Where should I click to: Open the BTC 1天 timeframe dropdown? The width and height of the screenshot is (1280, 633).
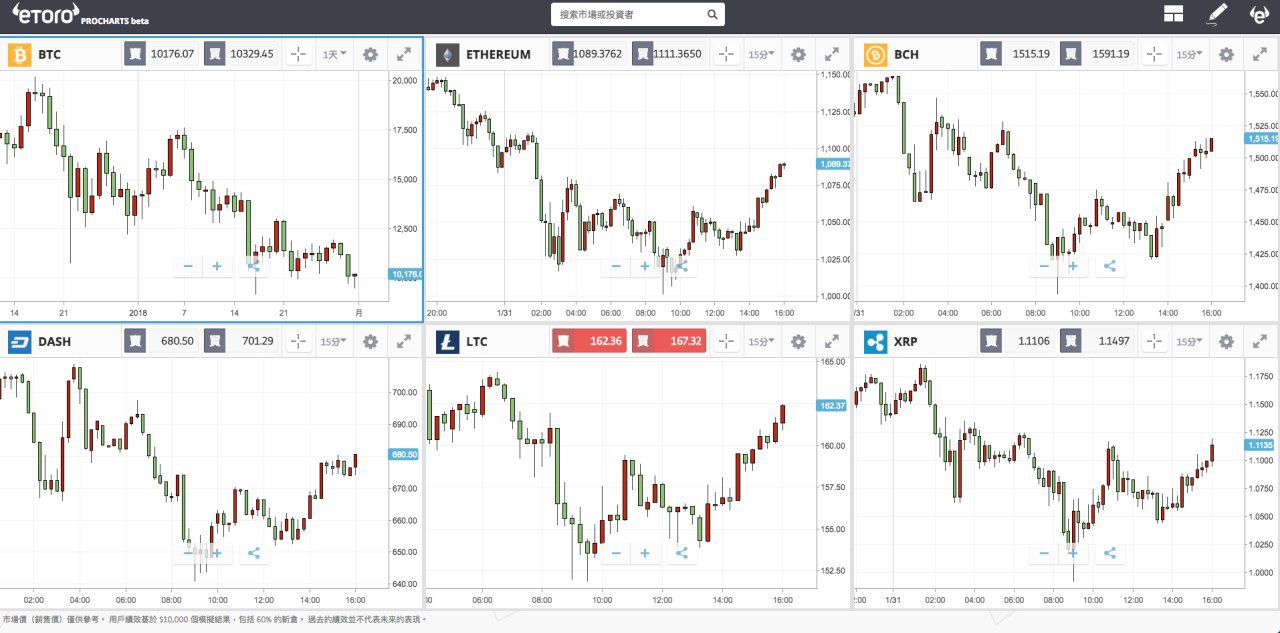(x=334, y=54)
